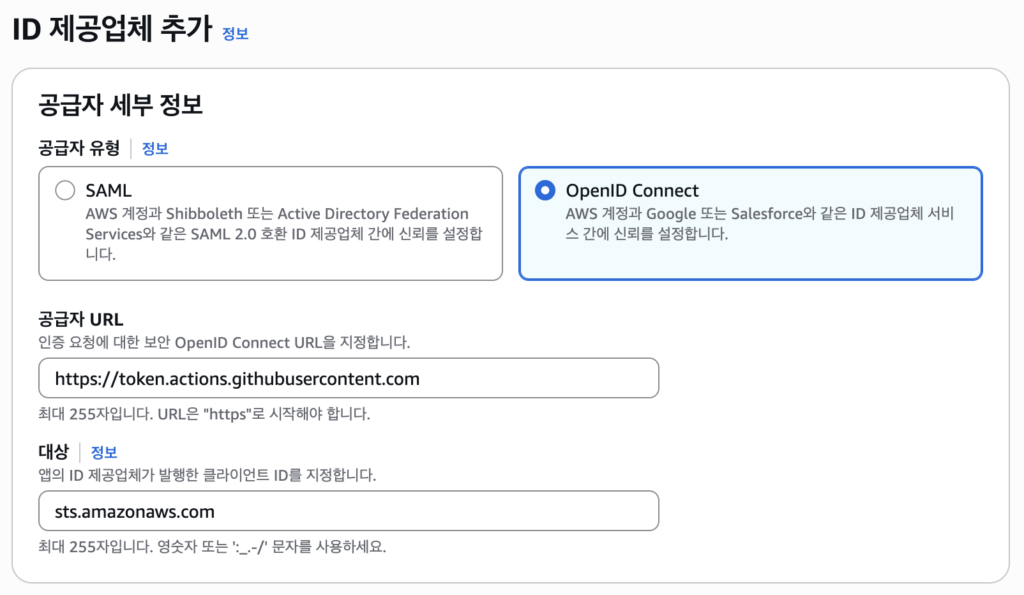Select the OpenID Connect radio button

[545, 190]
